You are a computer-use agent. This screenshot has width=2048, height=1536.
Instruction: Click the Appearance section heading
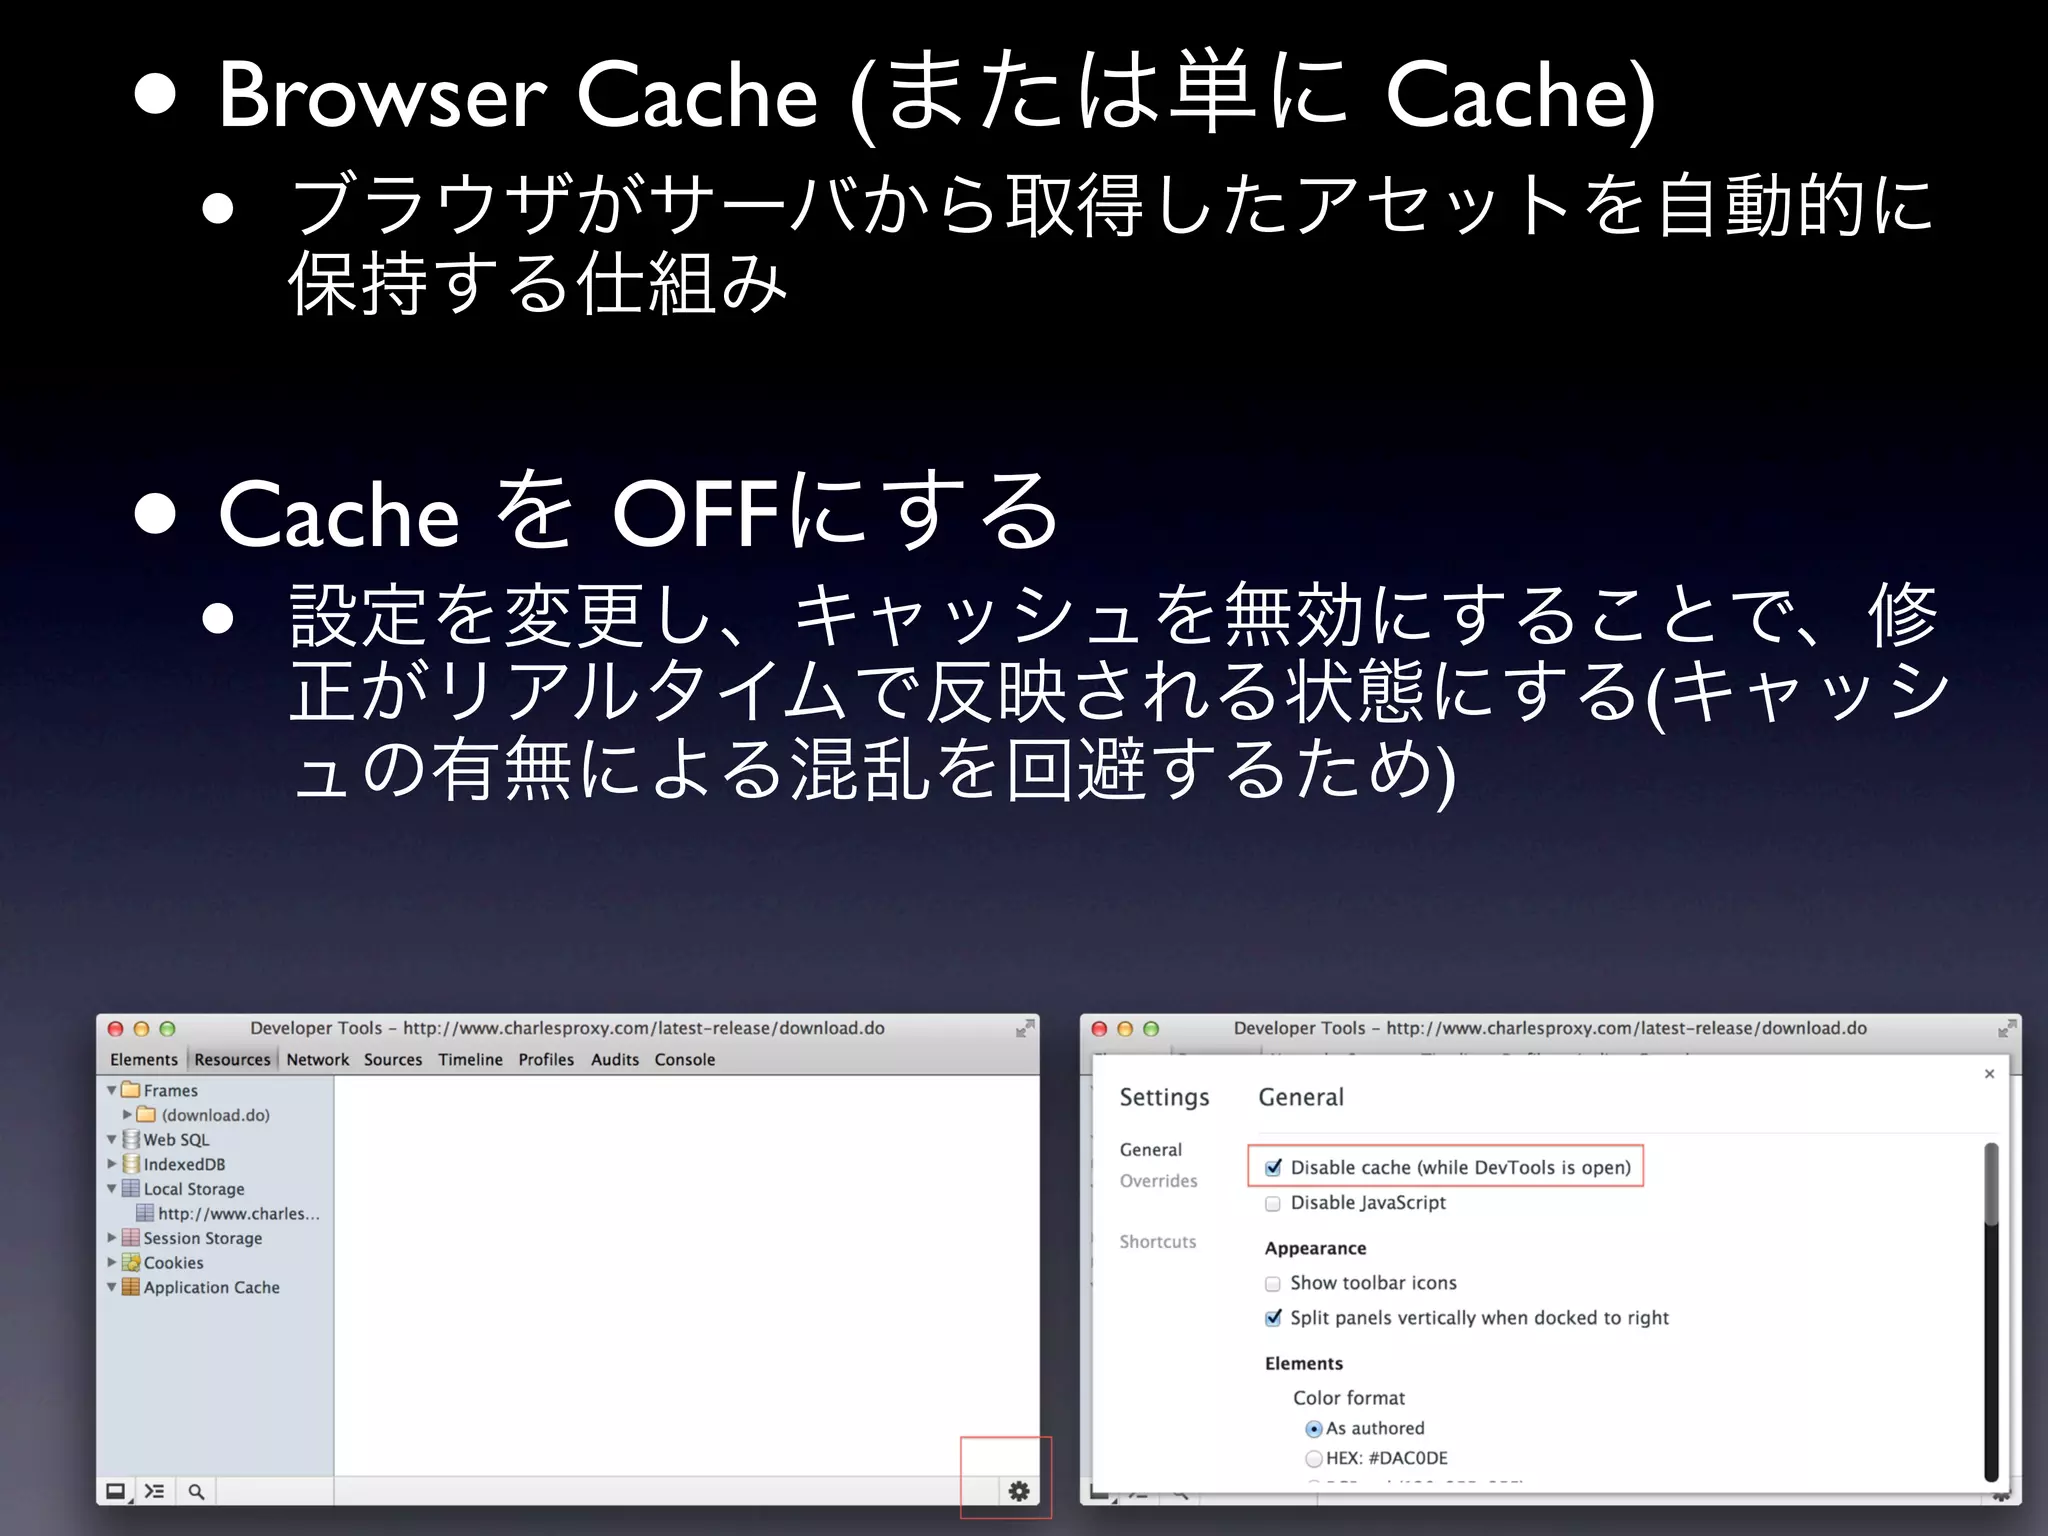pyautogui.click(x=1315, y=1248)
